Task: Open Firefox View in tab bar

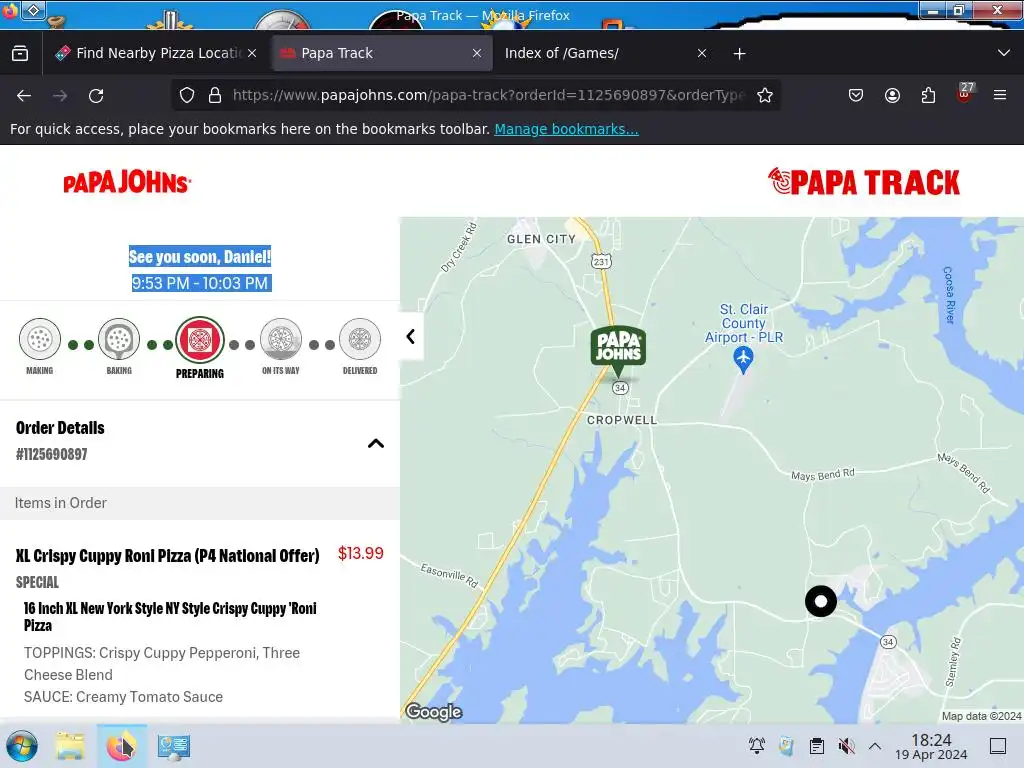Action: [20, 53]
